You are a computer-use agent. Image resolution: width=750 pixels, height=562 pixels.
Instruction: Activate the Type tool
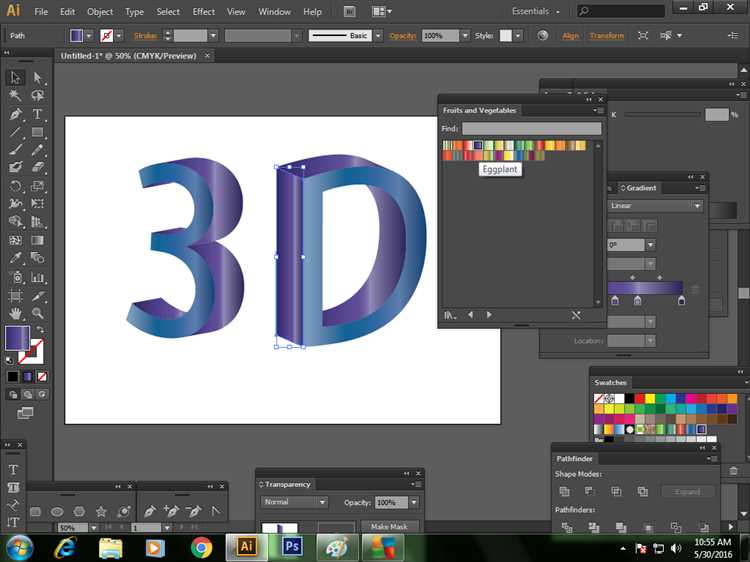pos(38,114)
